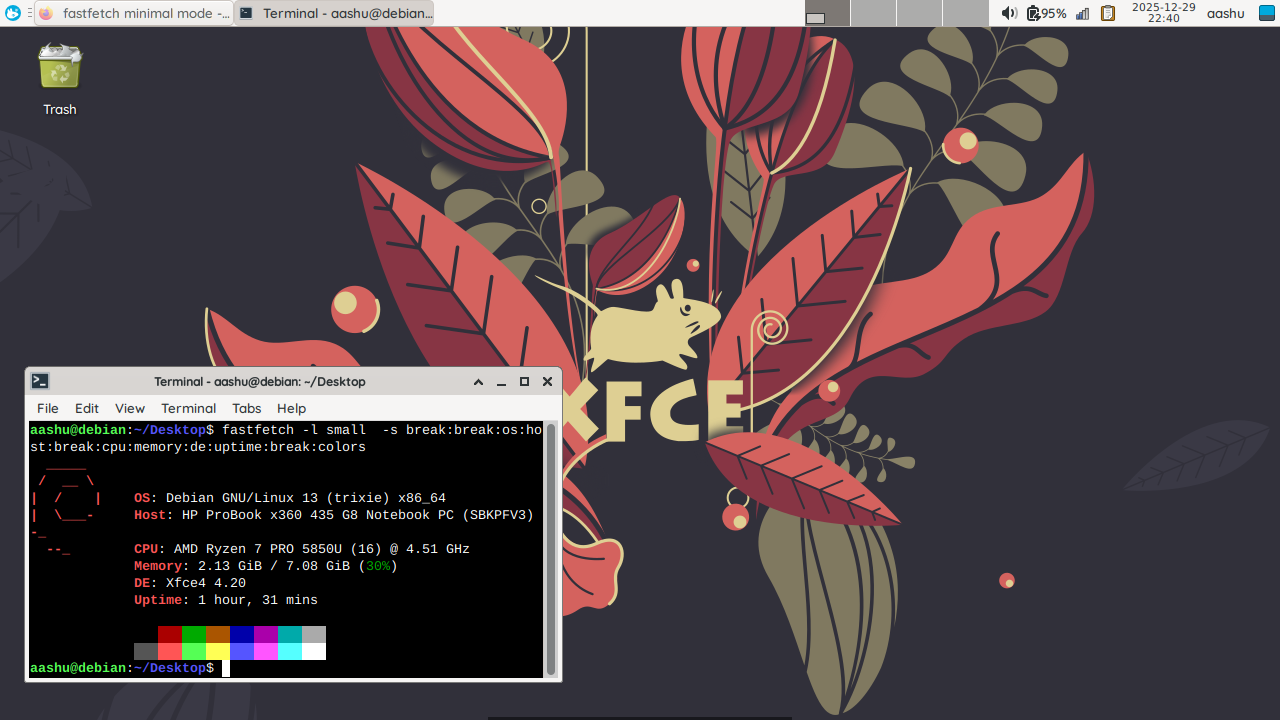Click the battery 95% indicator
Viewport: 1280px width, 720px height.
pos(1047,13)
